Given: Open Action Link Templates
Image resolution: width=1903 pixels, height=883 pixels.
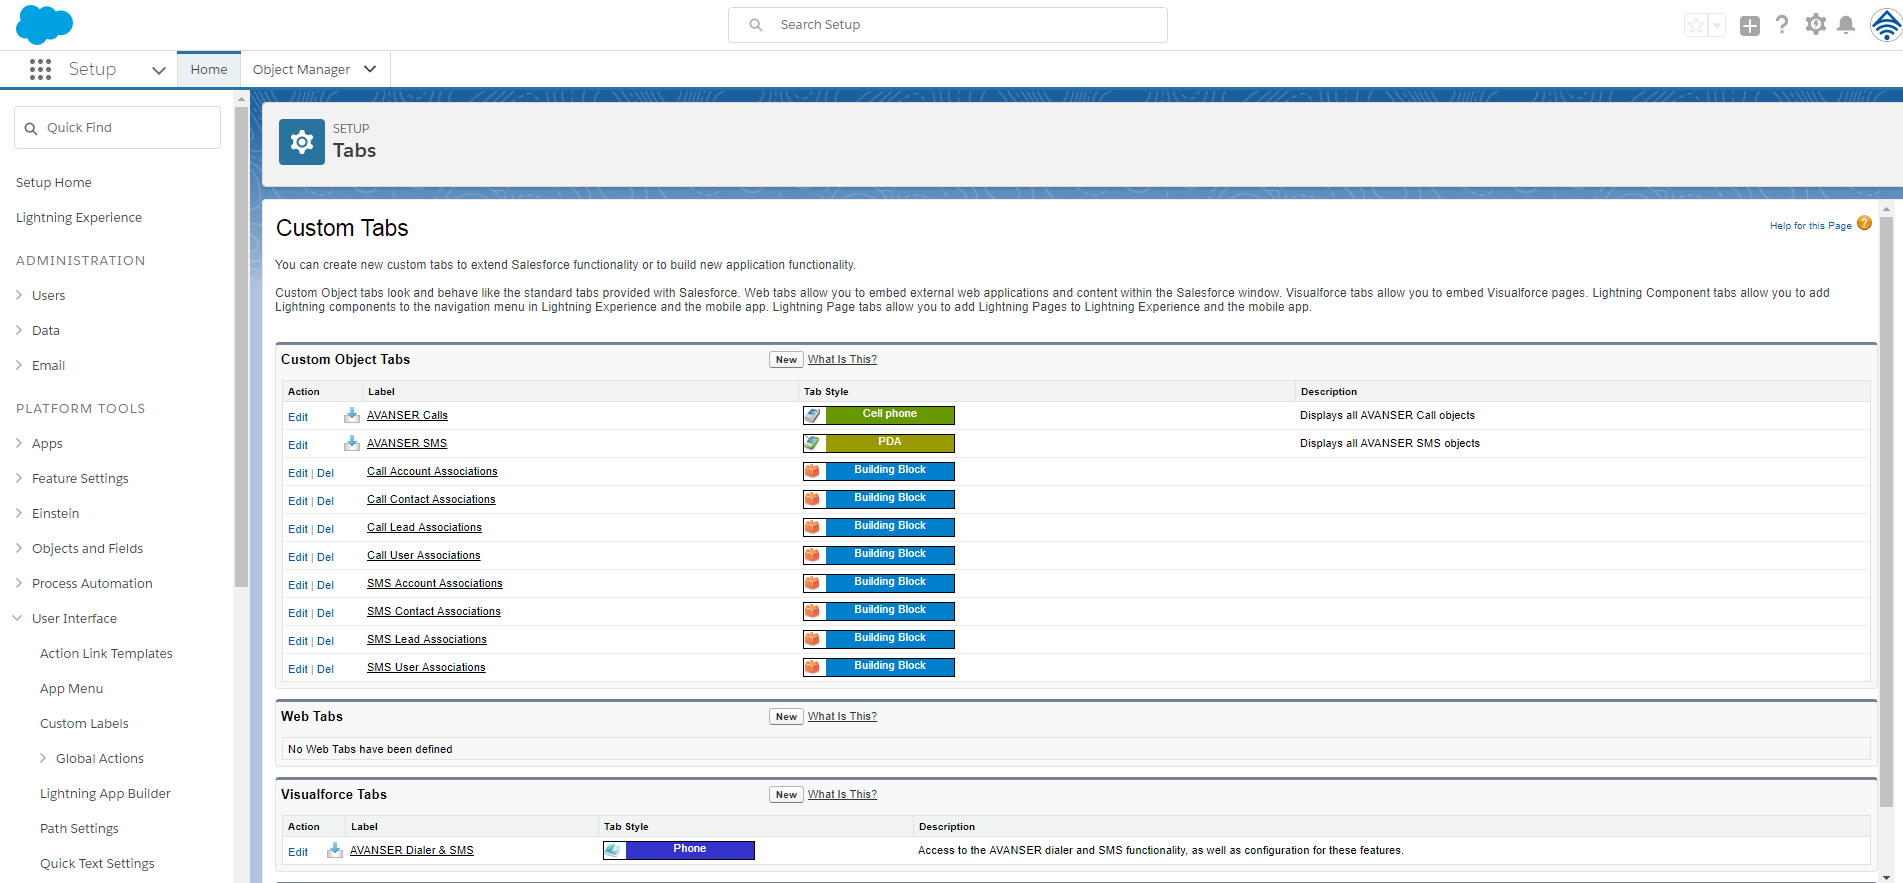Looking at the screenshot, I should [x=106, y=653].
